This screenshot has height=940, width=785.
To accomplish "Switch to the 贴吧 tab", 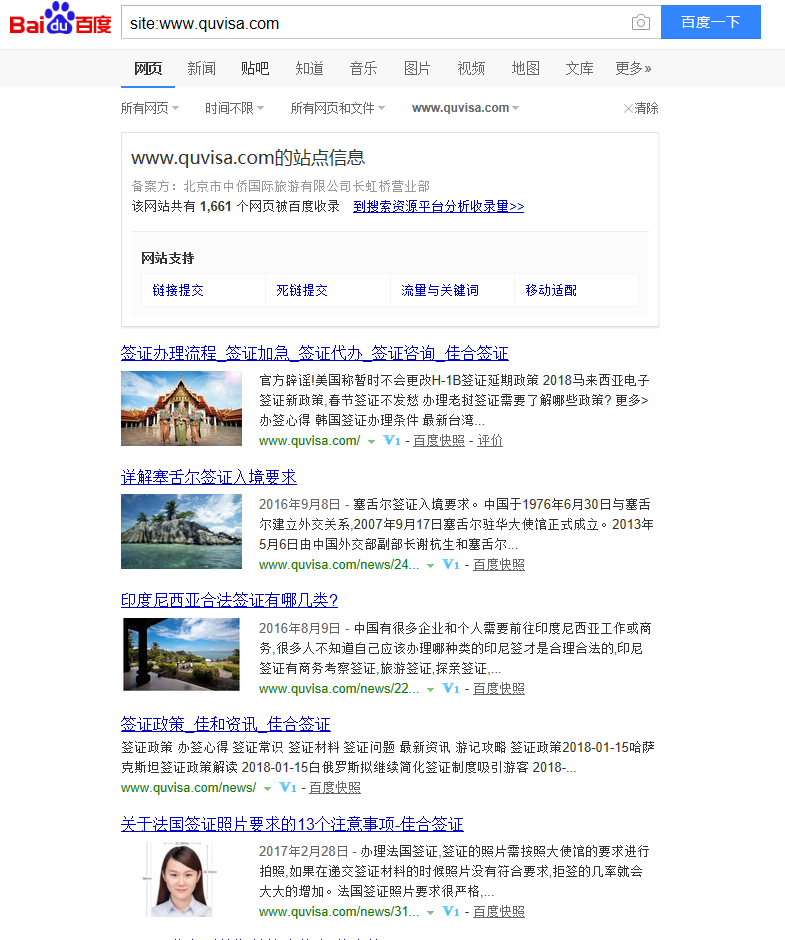I will point(255,69).
